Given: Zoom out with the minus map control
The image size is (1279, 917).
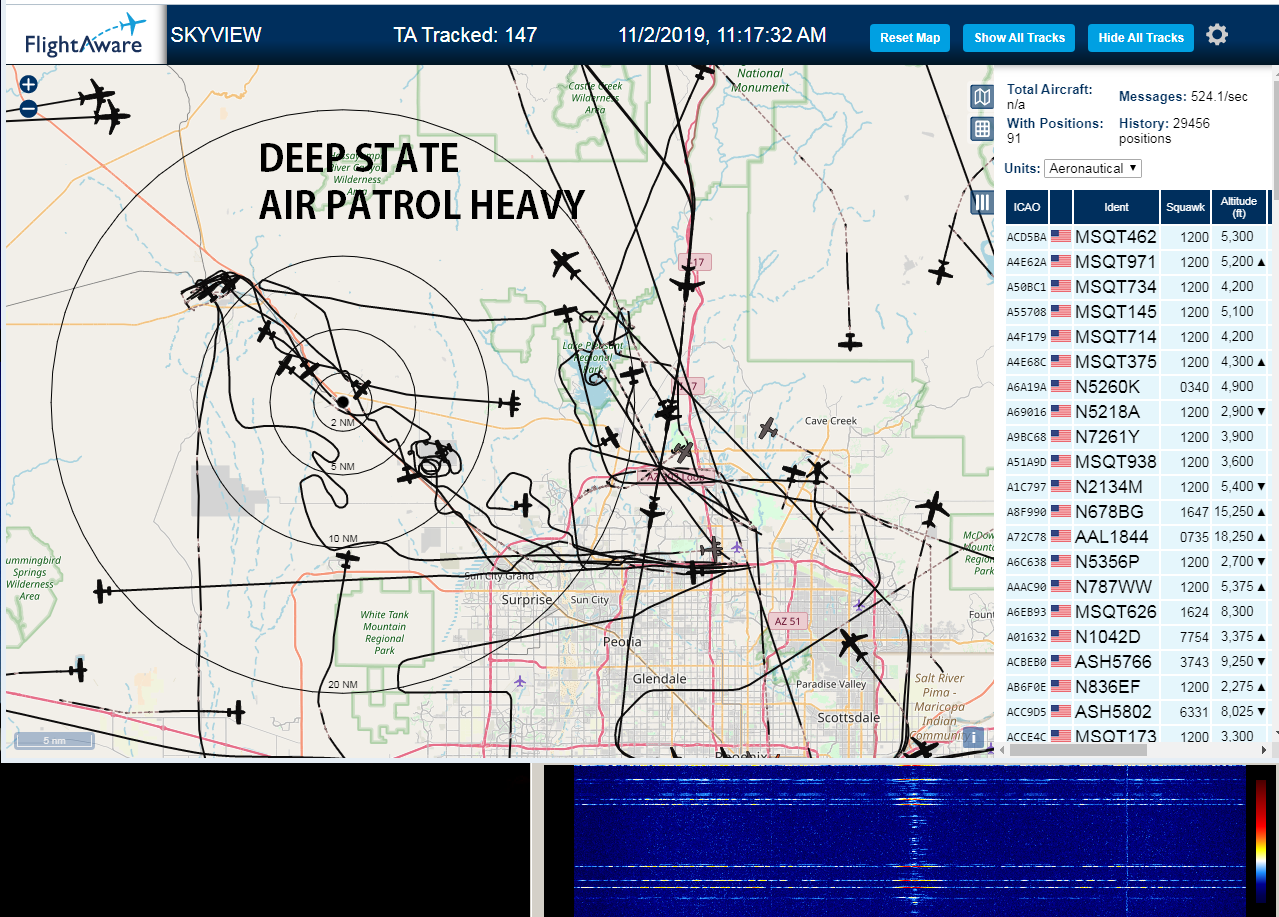Looking at the screenshot, I should tap(28, 108).
